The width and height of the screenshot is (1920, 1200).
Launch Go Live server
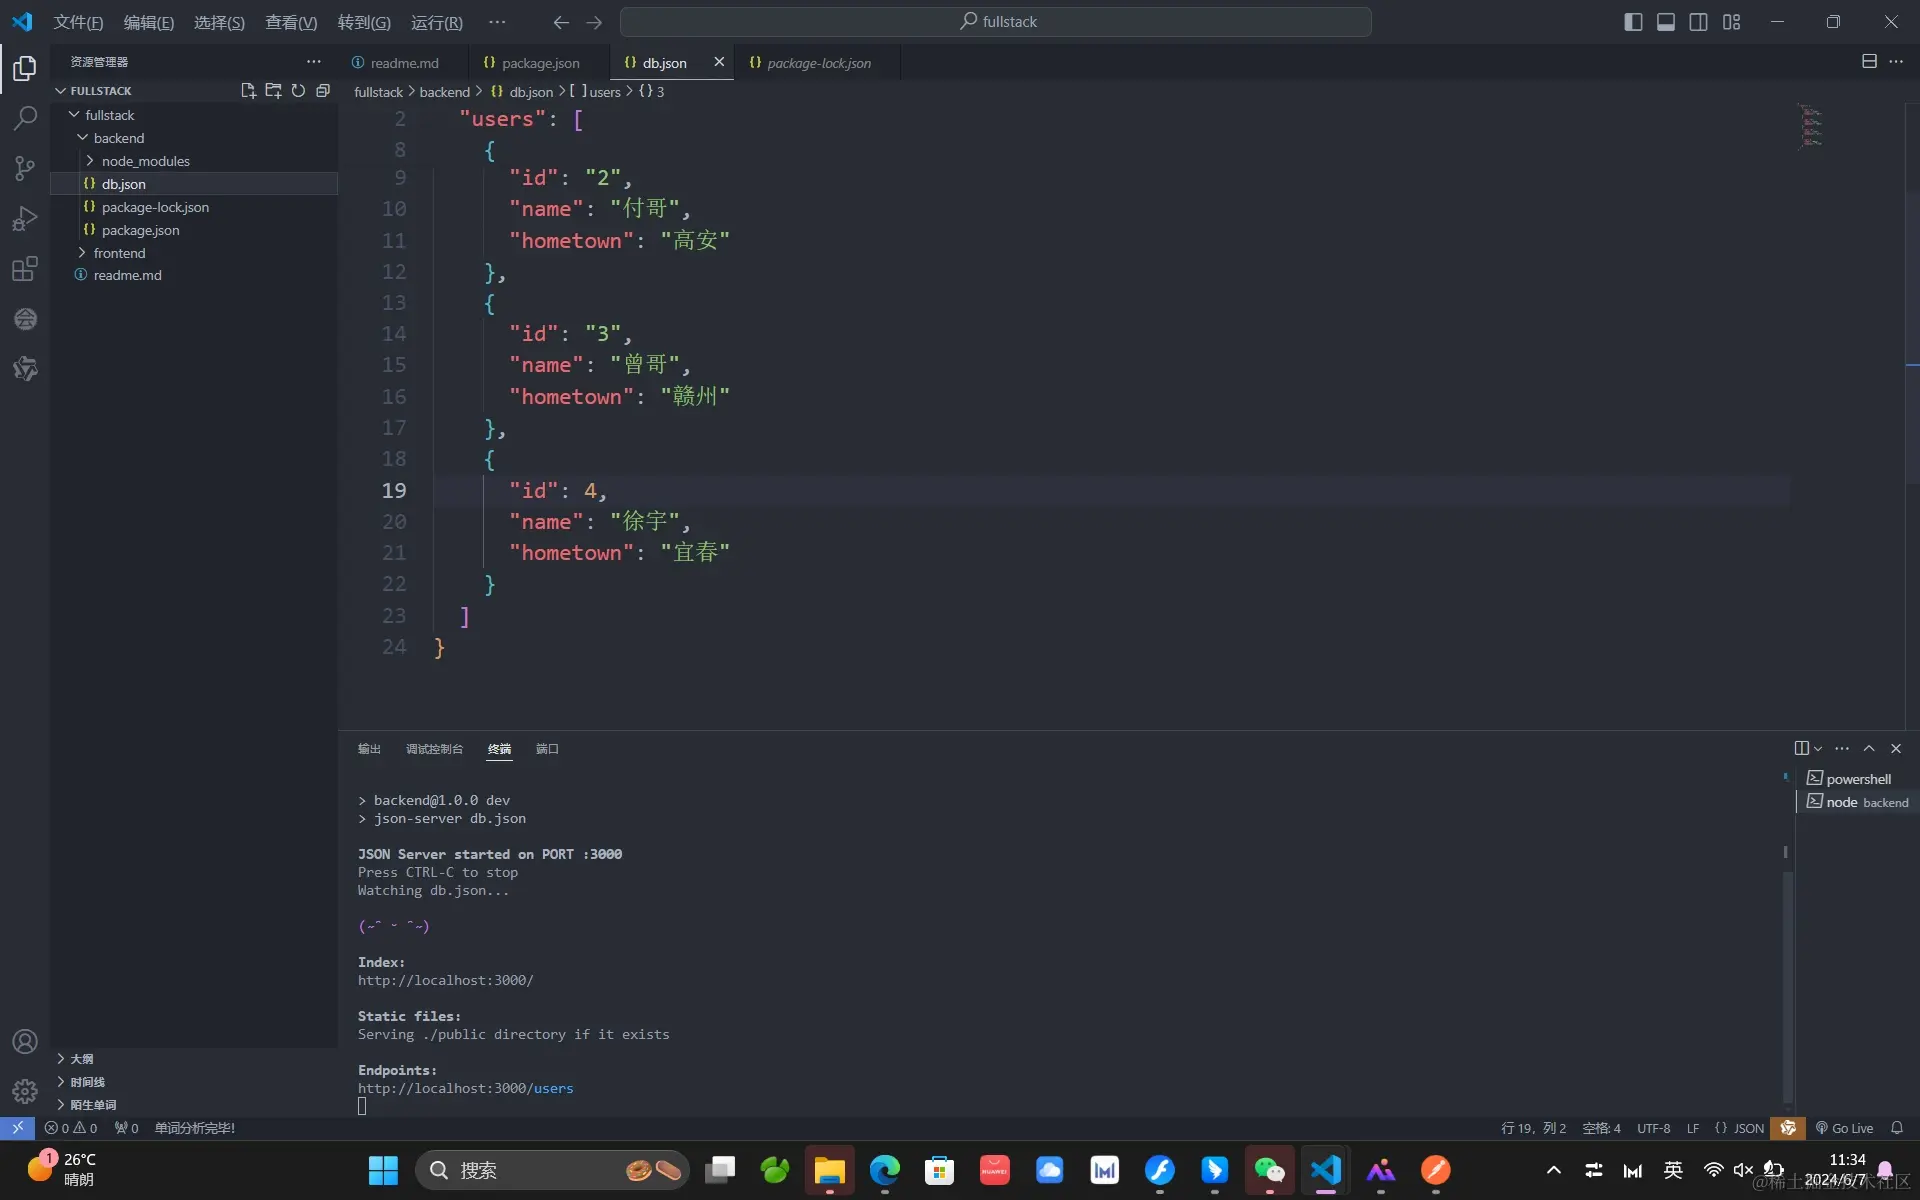pos(1844,1128)
